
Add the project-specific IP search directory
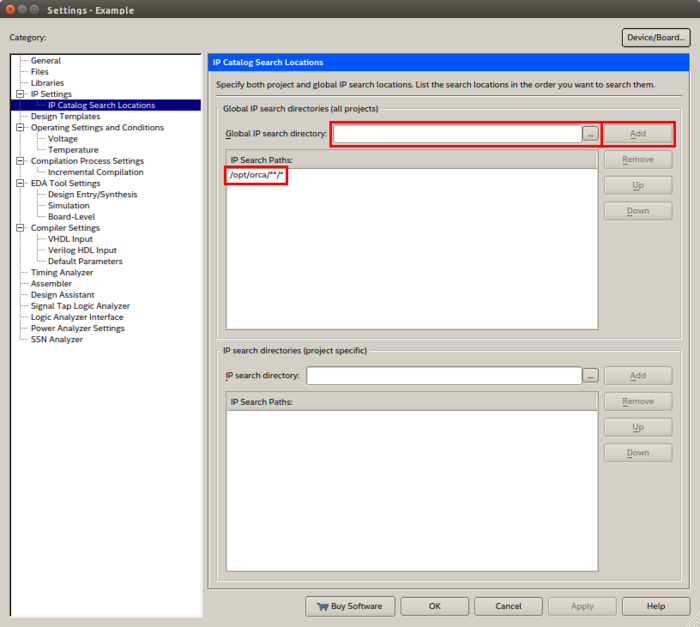pyautogui.click(x=638, y=376)
